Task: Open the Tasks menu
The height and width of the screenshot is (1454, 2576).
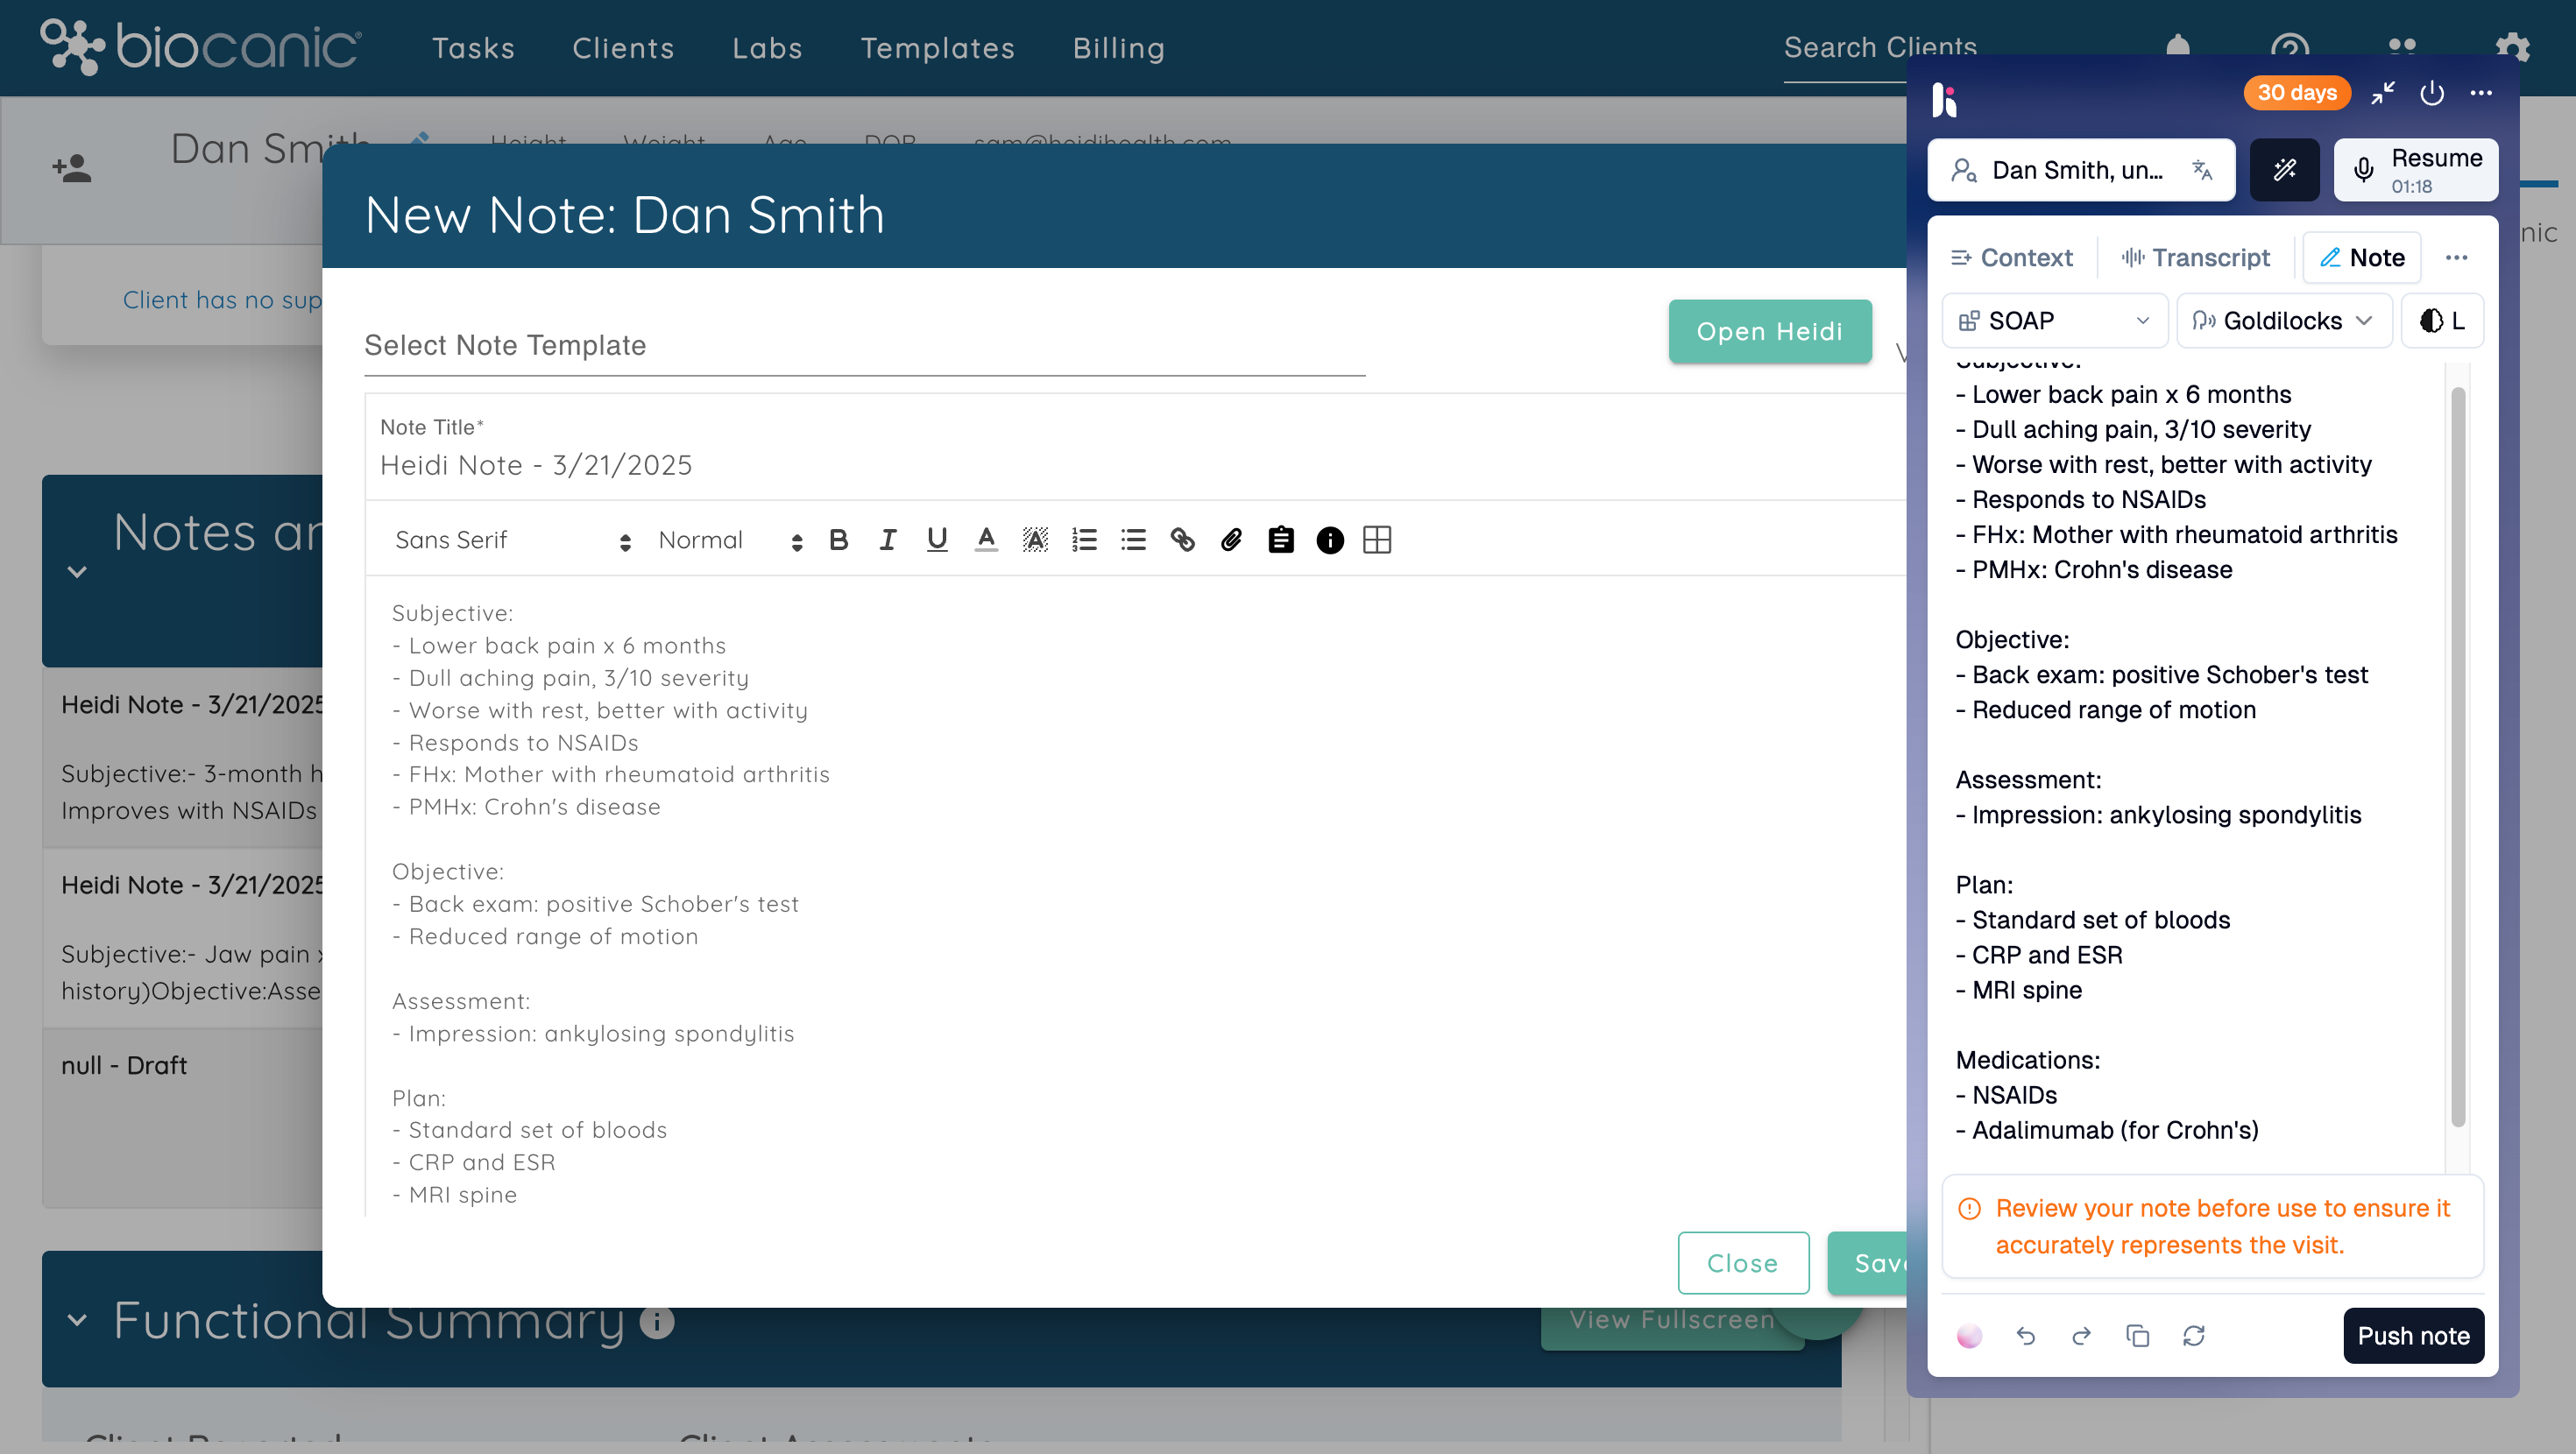Action: tap(473, 48)
